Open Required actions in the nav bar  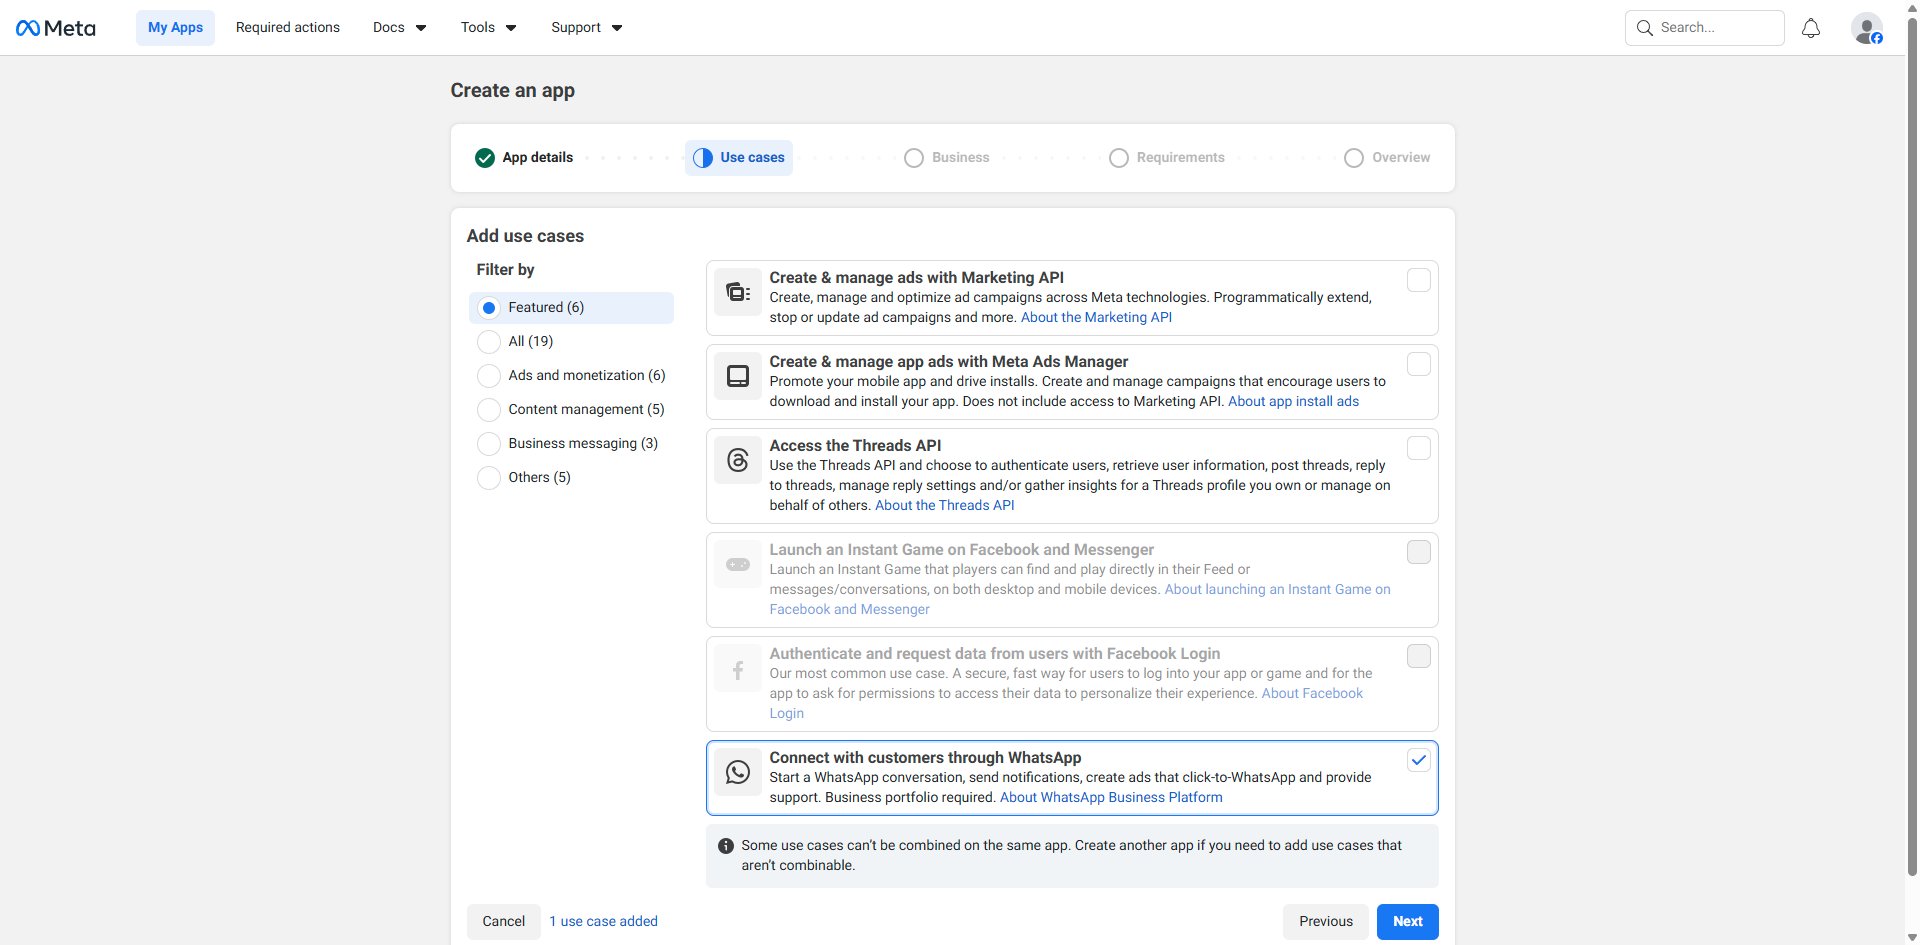[288, 28]
